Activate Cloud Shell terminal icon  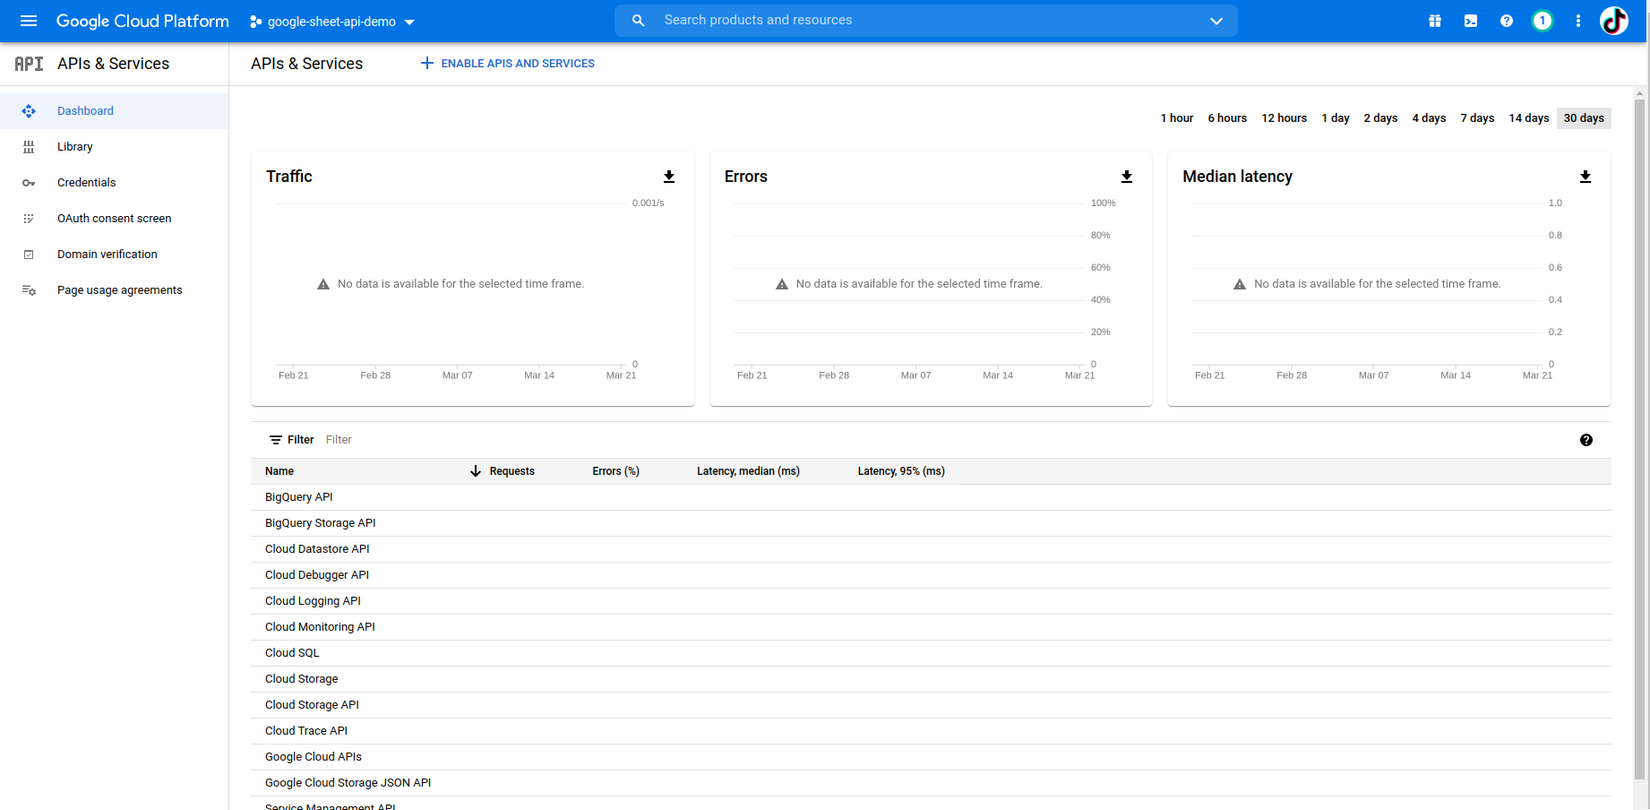point(1471,21)
